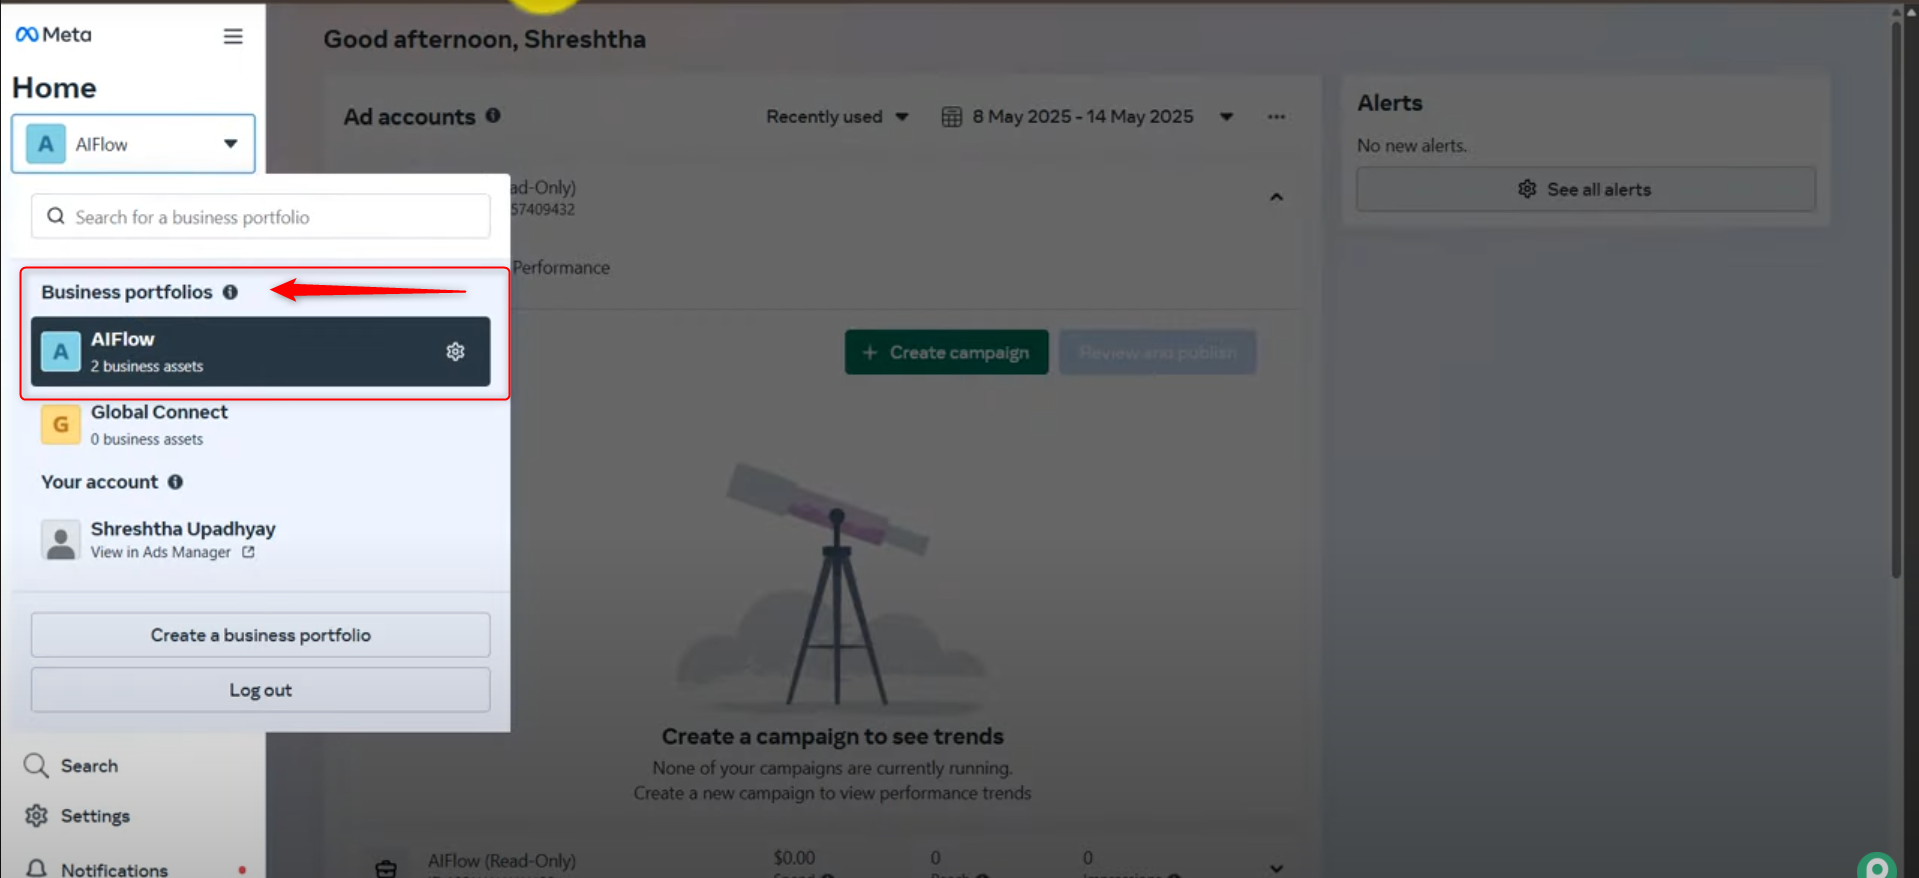
Task: Click the Business portfolios info icon
Action: (x=230, y=292)
